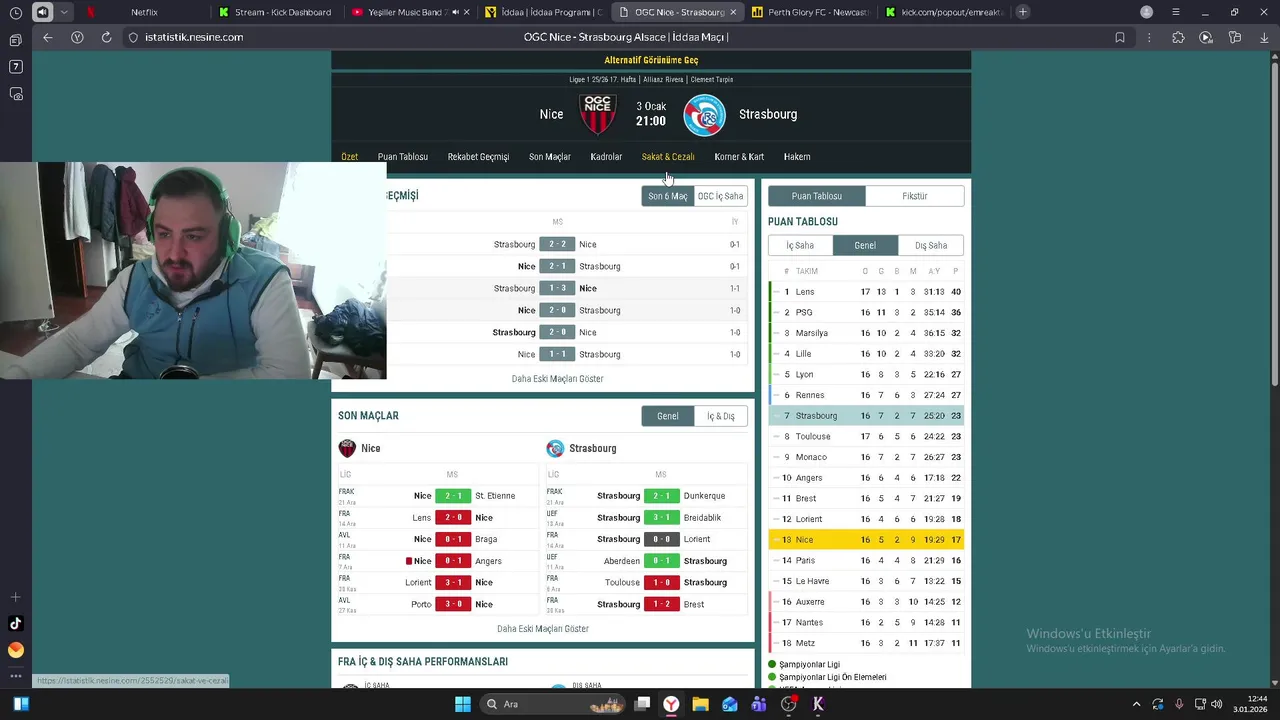1280x720 pixels.
Task: Switch to Stream - Kick Dashboard tab
Action: (x=276, y=12)
